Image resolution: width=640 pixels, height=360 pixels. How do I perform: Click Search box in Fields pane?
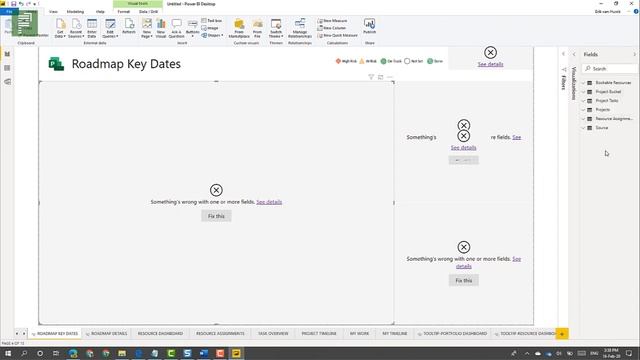[x=610, y=69]
